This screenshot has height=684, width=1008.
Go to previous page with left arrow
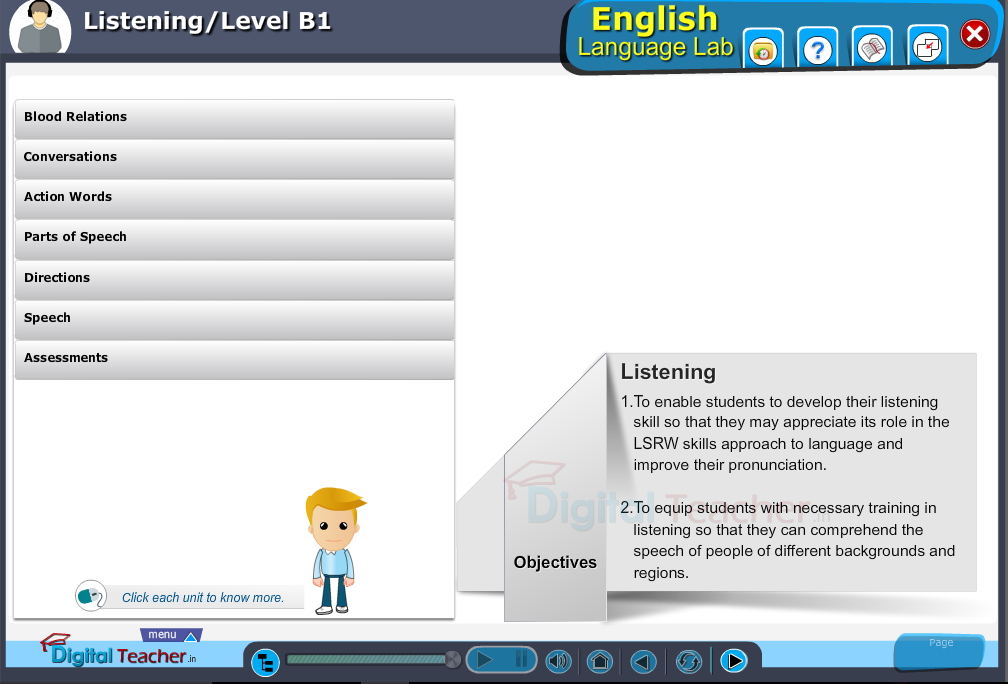tap(643, 661)
